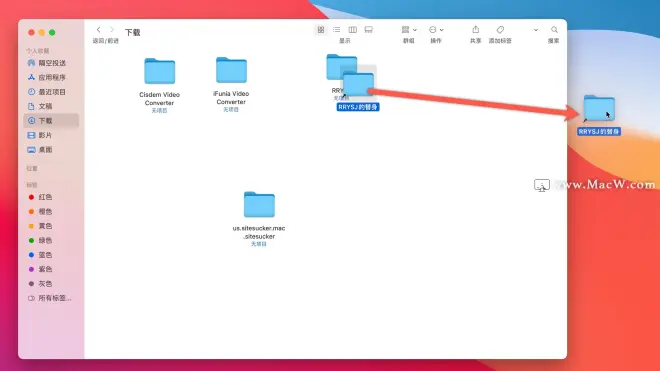660x371 pixels.
Task: Click the 添加标签 tag icon
Action: [x=500, y=29]
